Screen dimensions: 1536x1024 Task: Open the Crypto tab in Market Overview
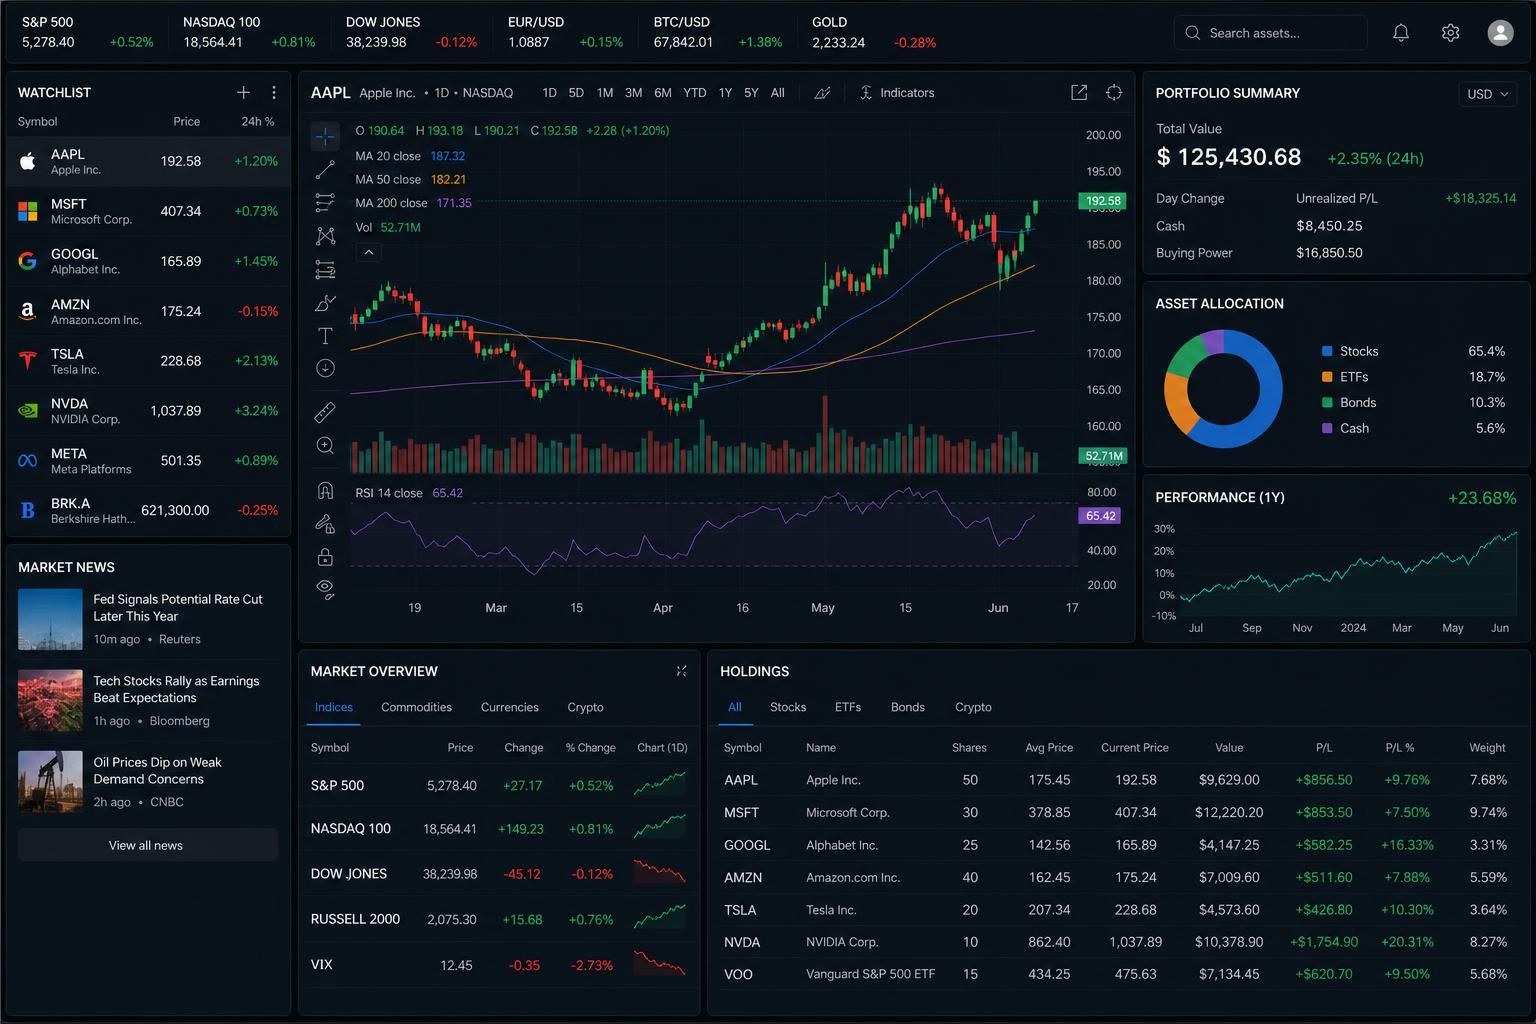point(585,707)
